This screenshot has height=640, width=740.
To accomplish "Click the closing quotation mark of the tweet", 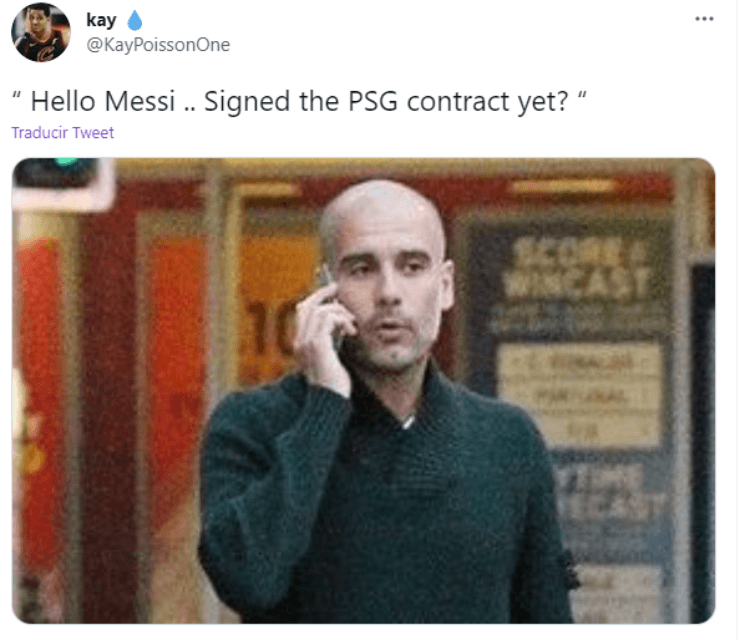I will 582,96.
